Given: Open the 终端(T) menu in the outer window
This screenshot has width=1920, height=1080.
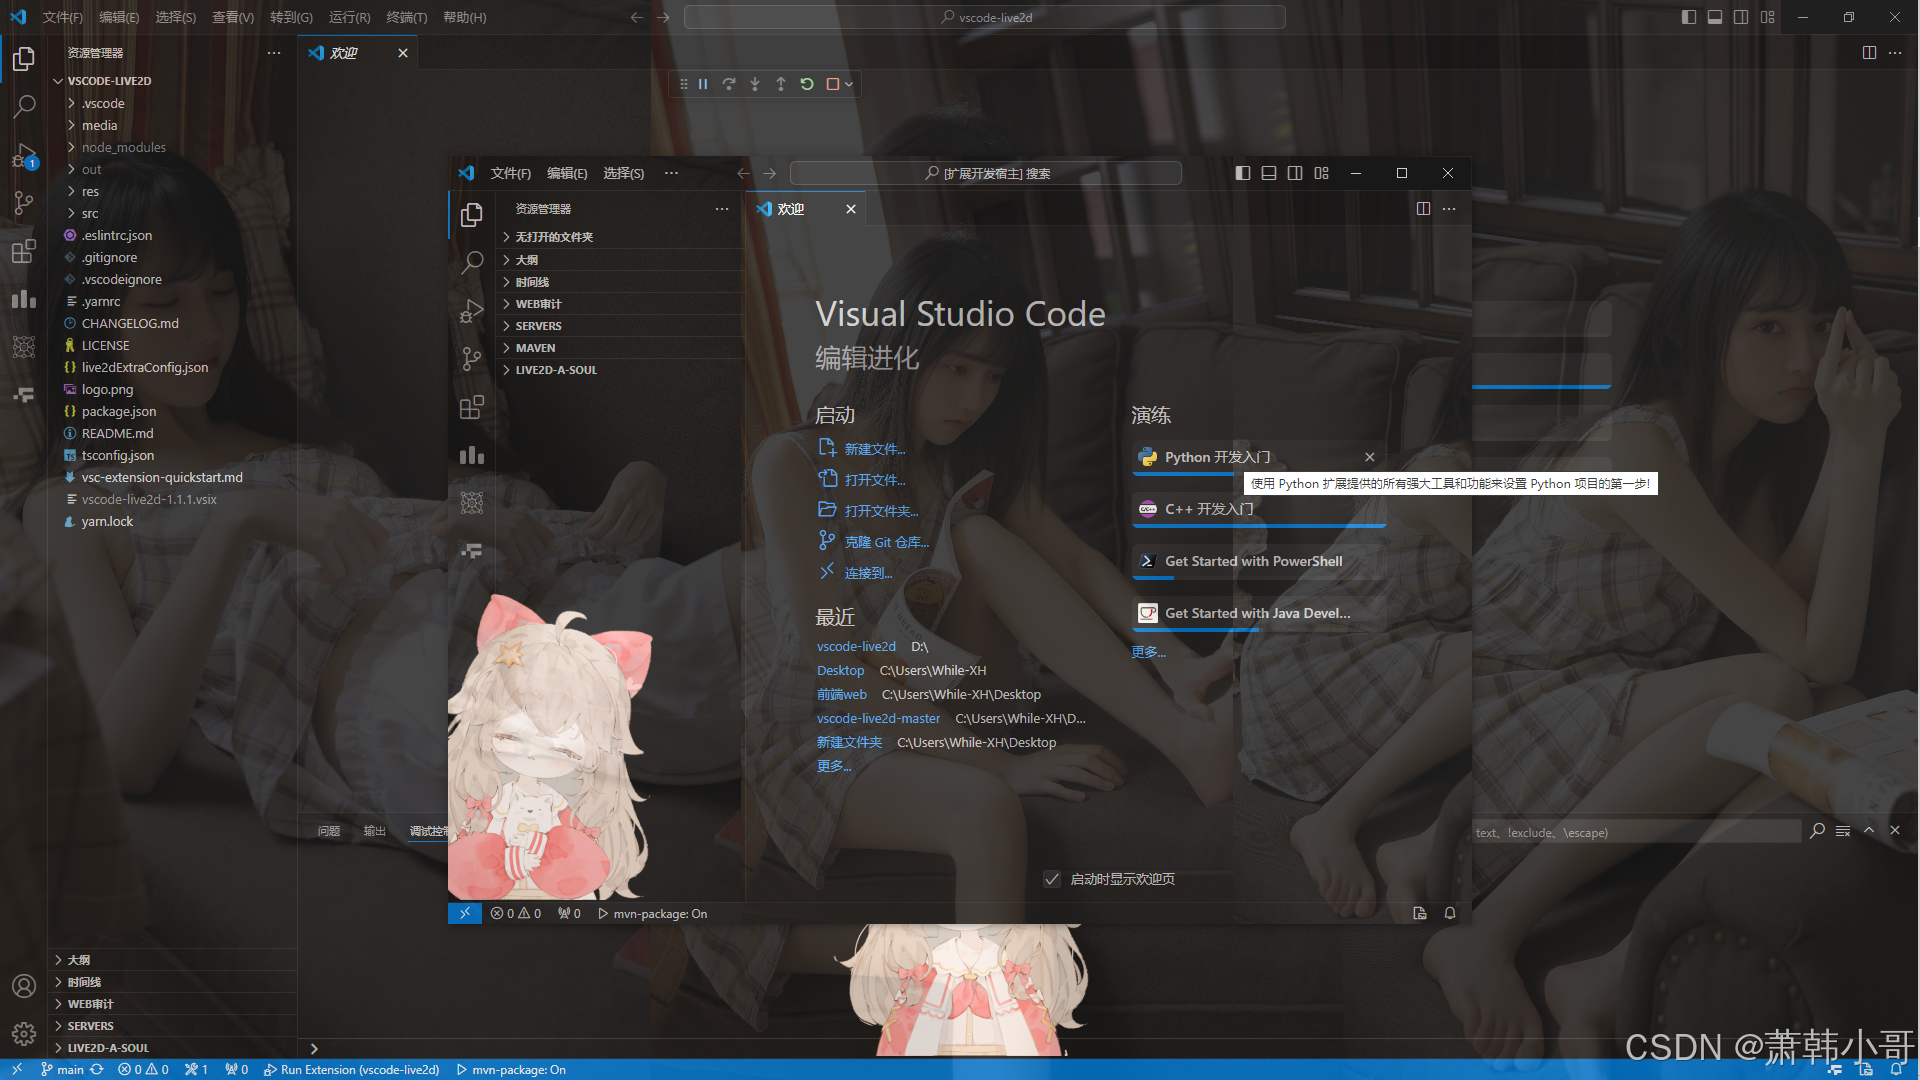Looking at the screenshot, I should point(406,17).
